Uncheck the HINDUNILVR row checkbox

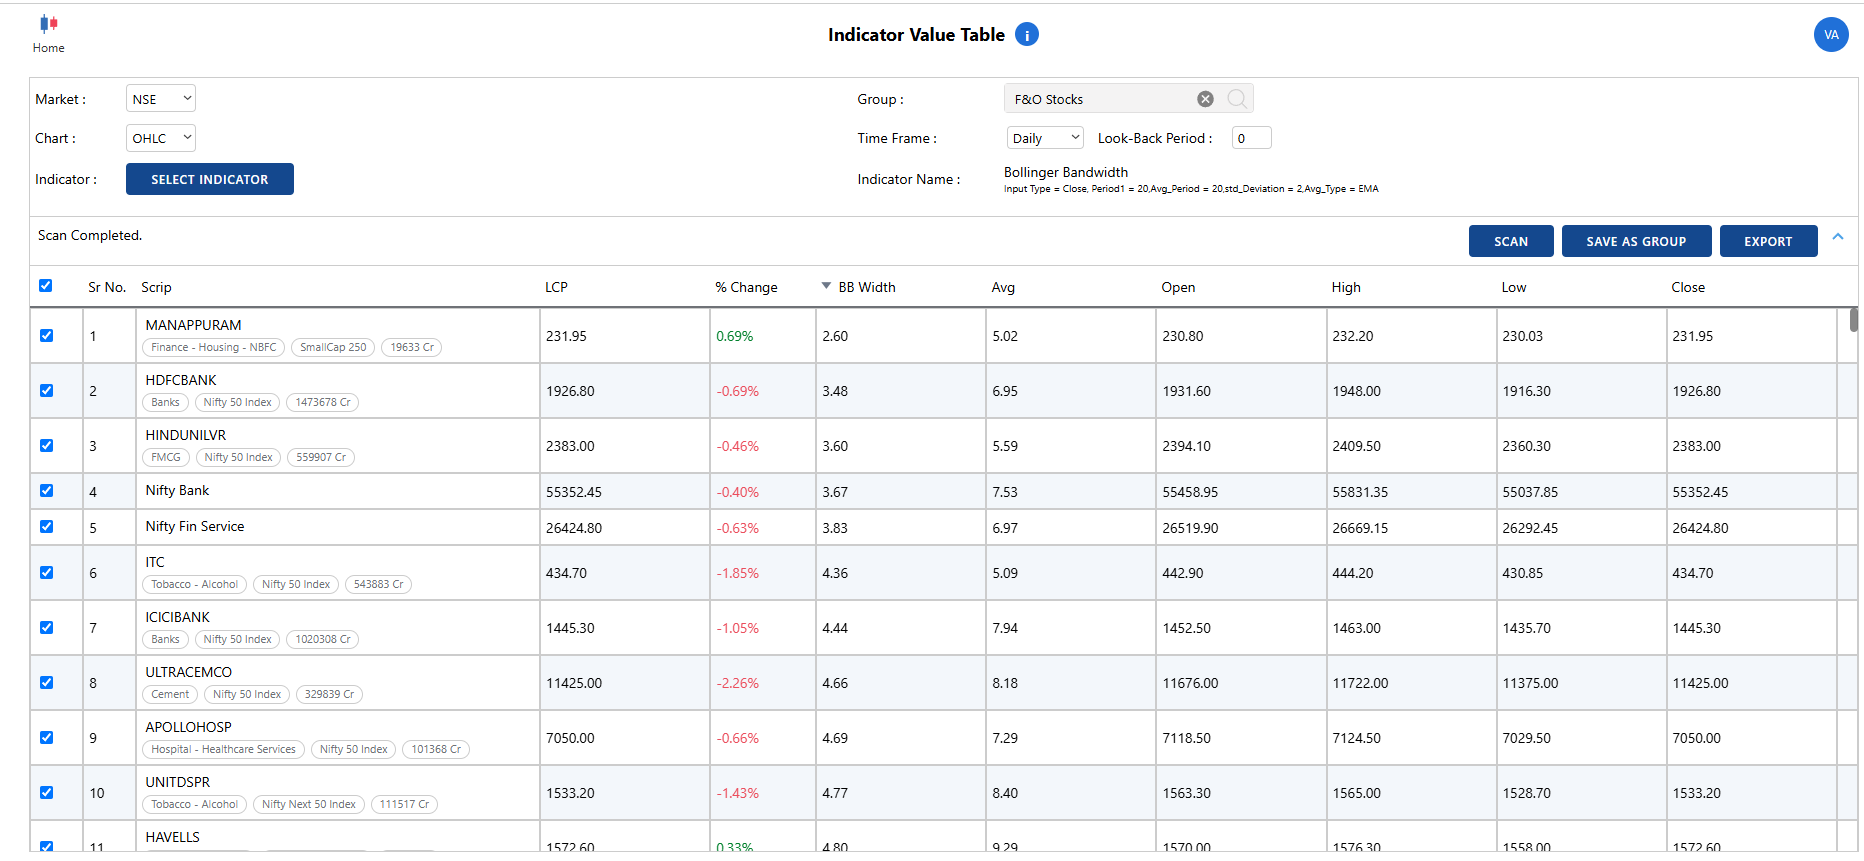coord(46,446)
